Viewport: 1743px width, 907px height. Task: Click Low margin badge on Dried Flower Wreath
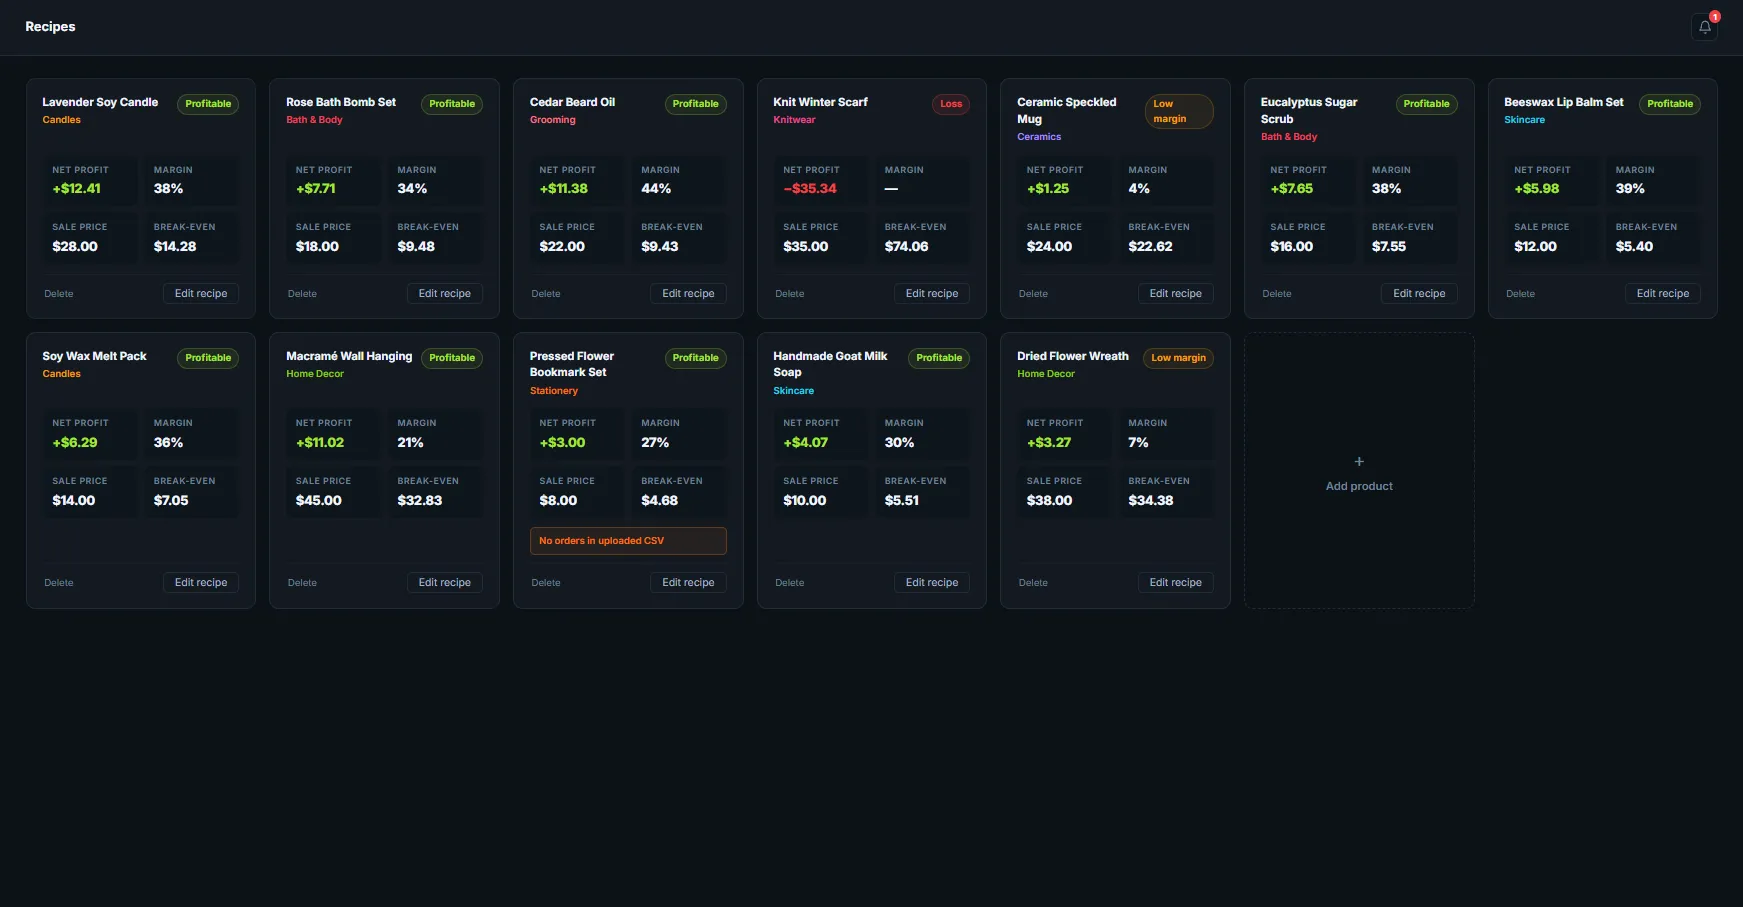tap(1178, 358)
